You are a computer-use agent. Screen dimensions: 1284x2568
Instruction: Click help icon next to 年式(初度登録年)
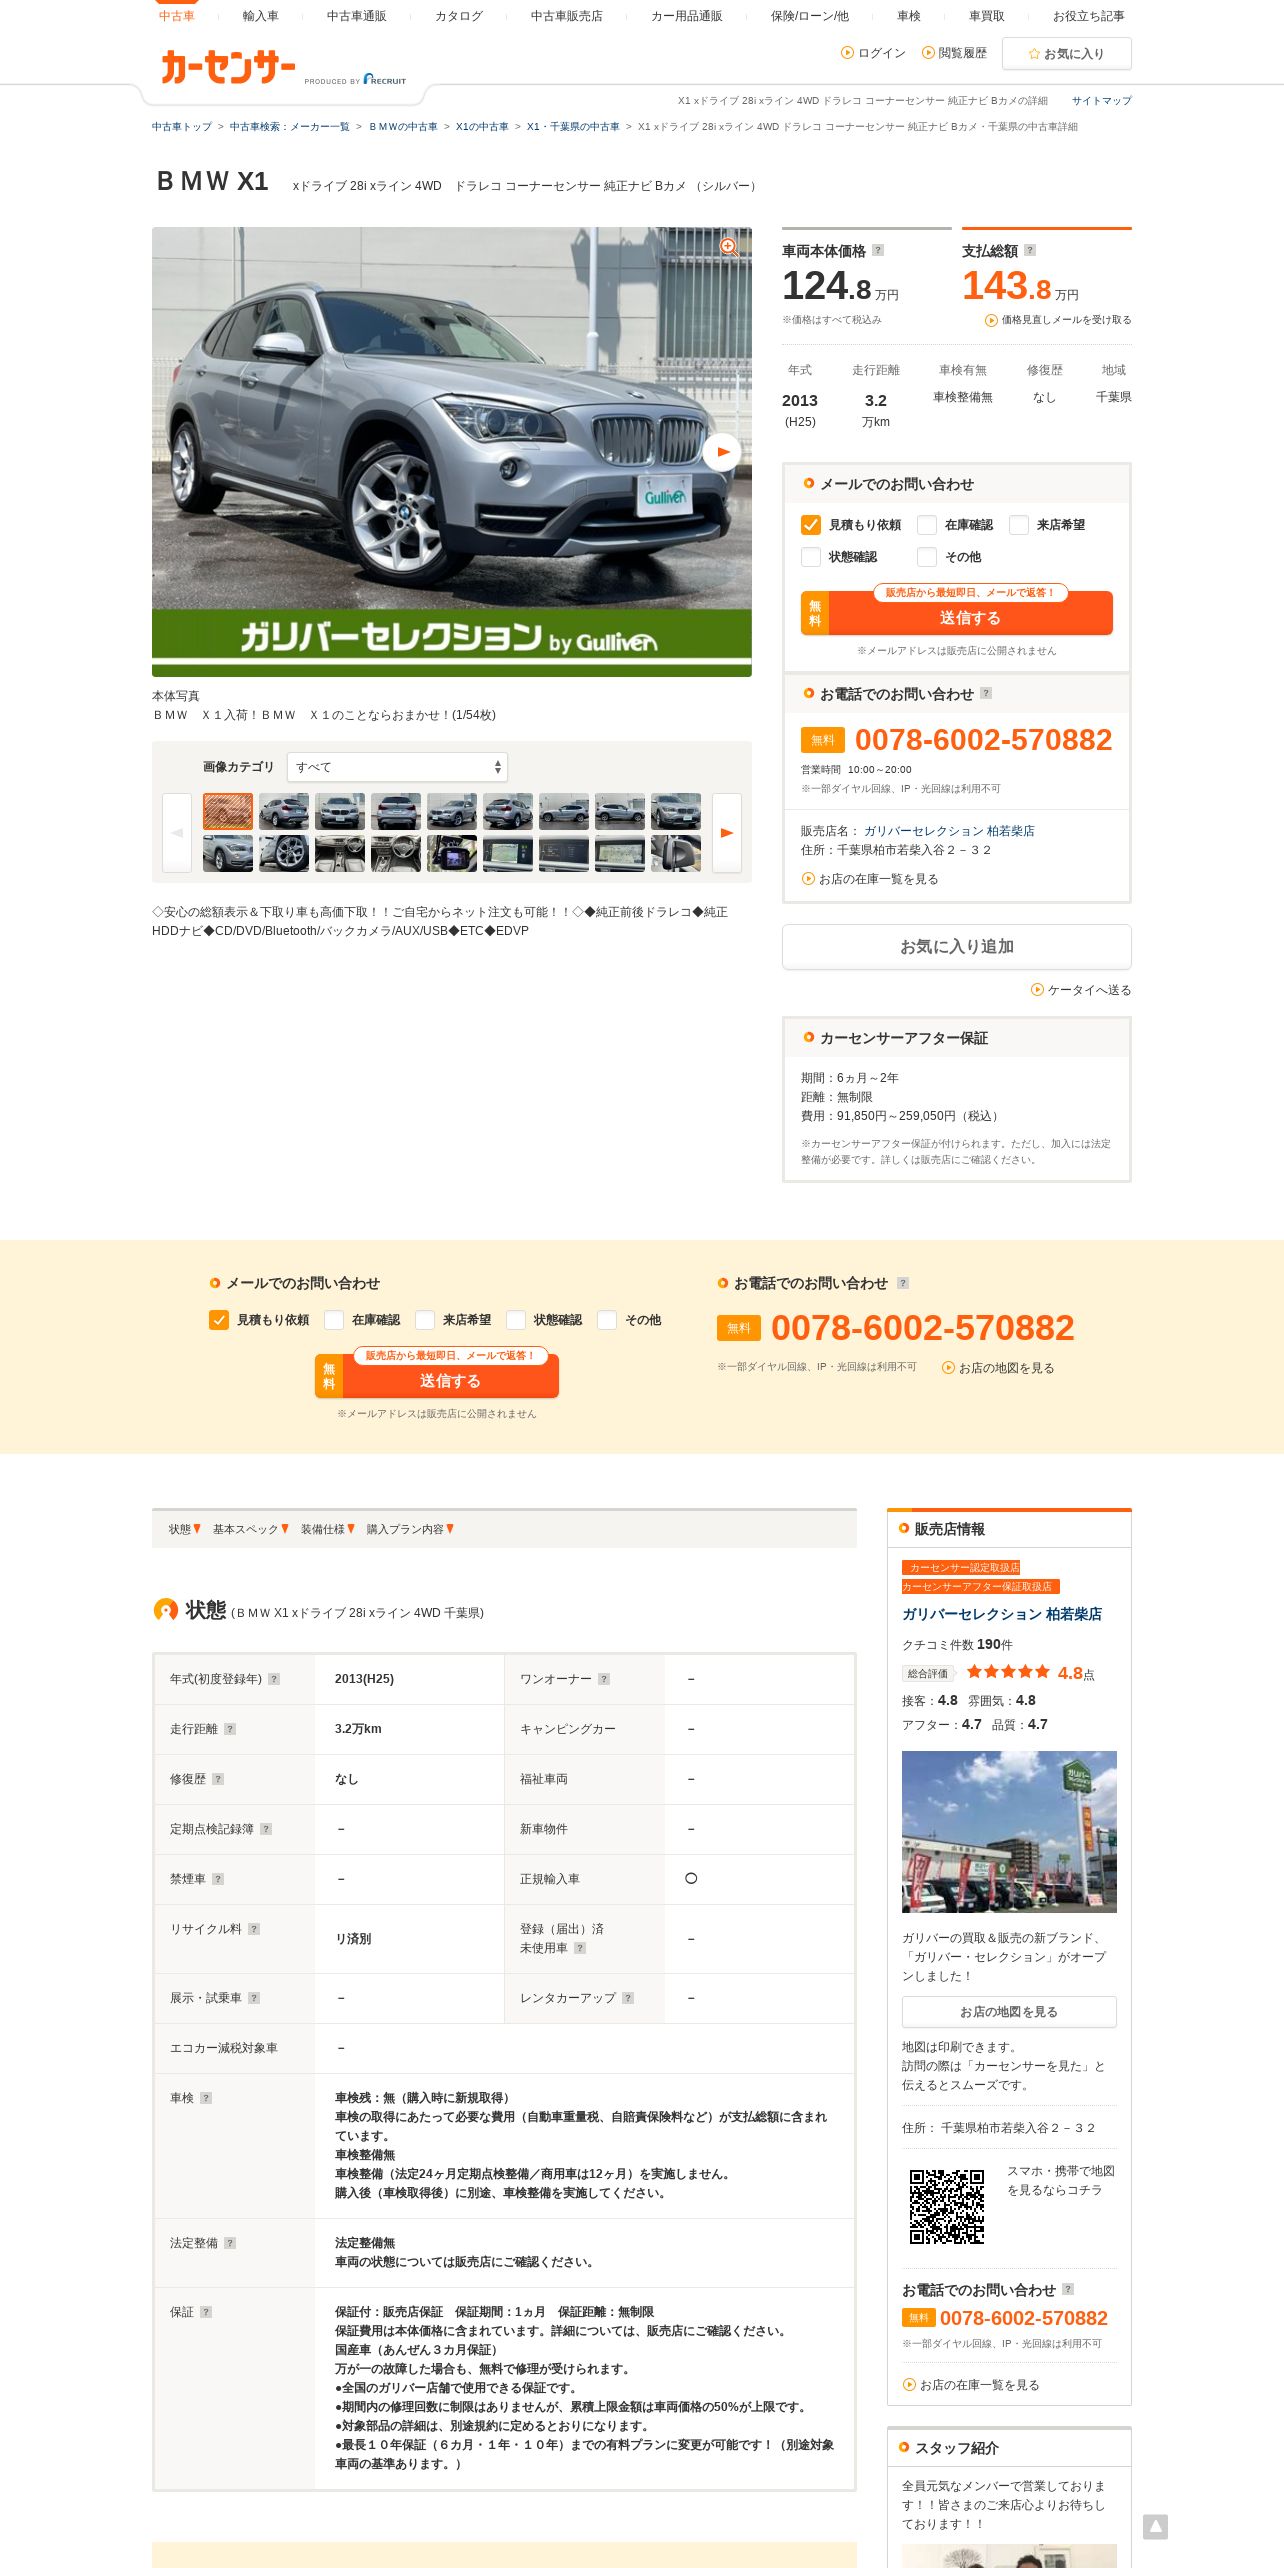point(274,1679)
